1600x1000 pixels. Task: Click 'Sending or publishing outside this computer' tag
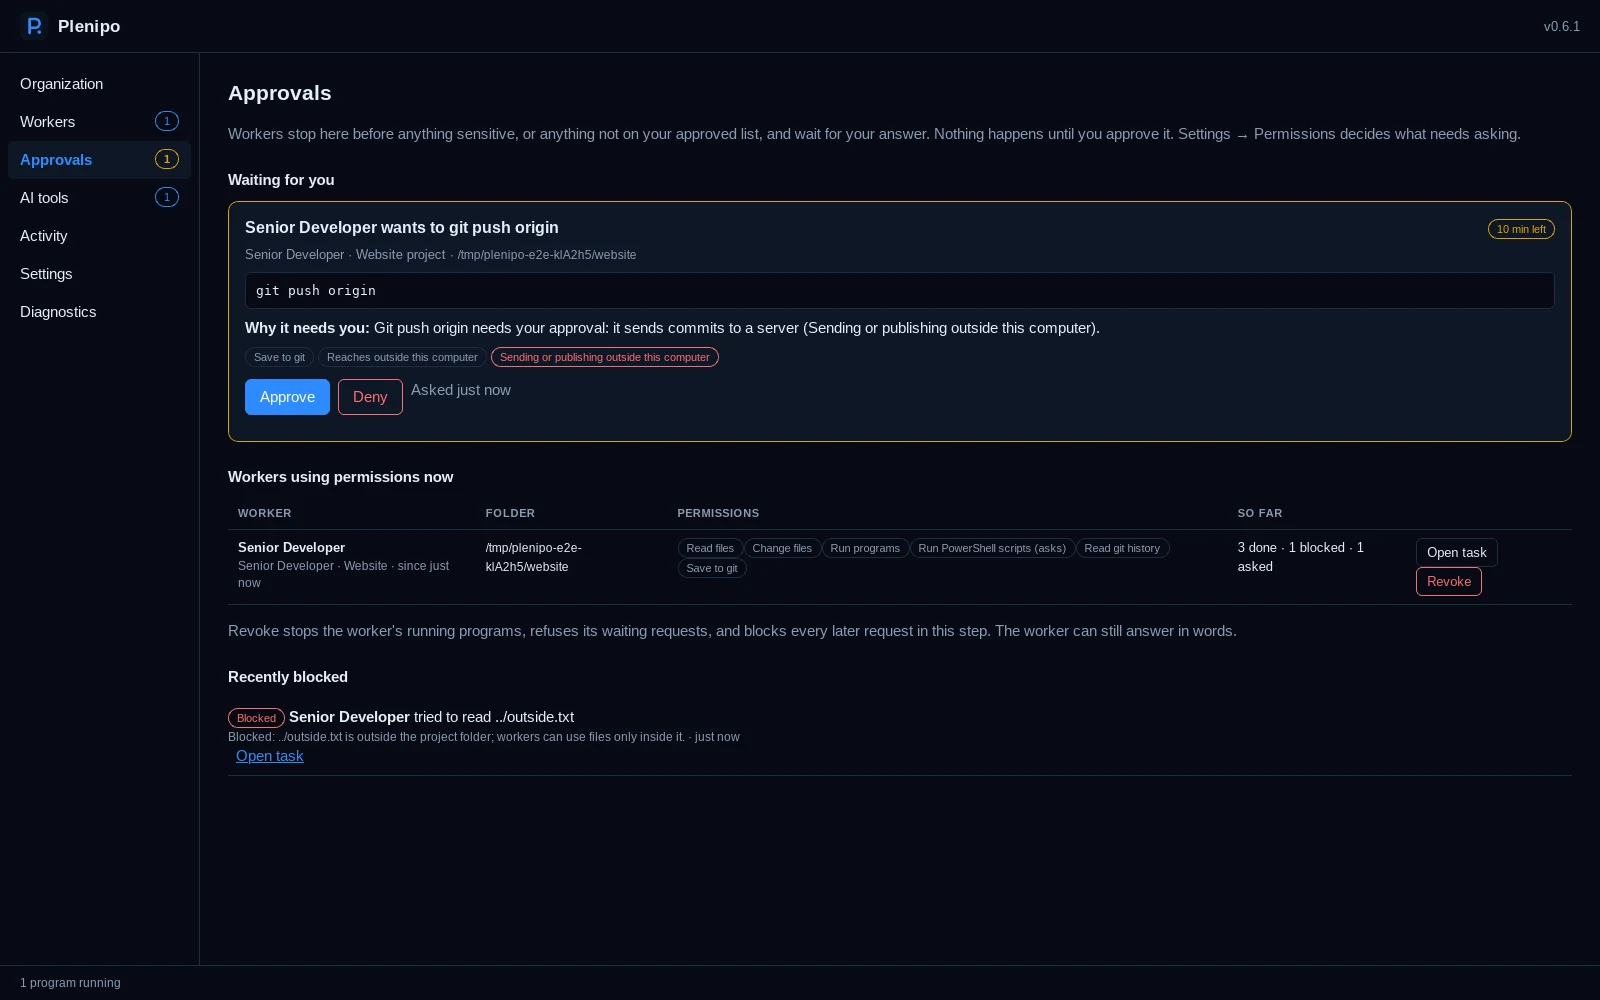pos(605,357)
